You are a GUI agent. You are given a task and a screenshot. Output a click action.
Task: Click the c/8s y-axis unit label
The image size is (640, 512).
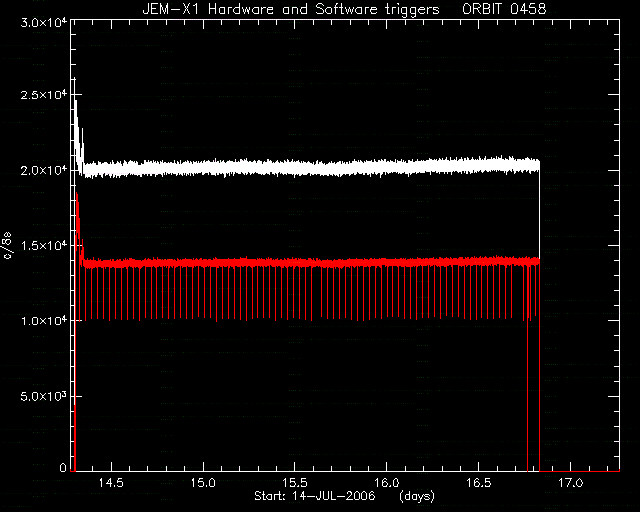tap(8, 246)
